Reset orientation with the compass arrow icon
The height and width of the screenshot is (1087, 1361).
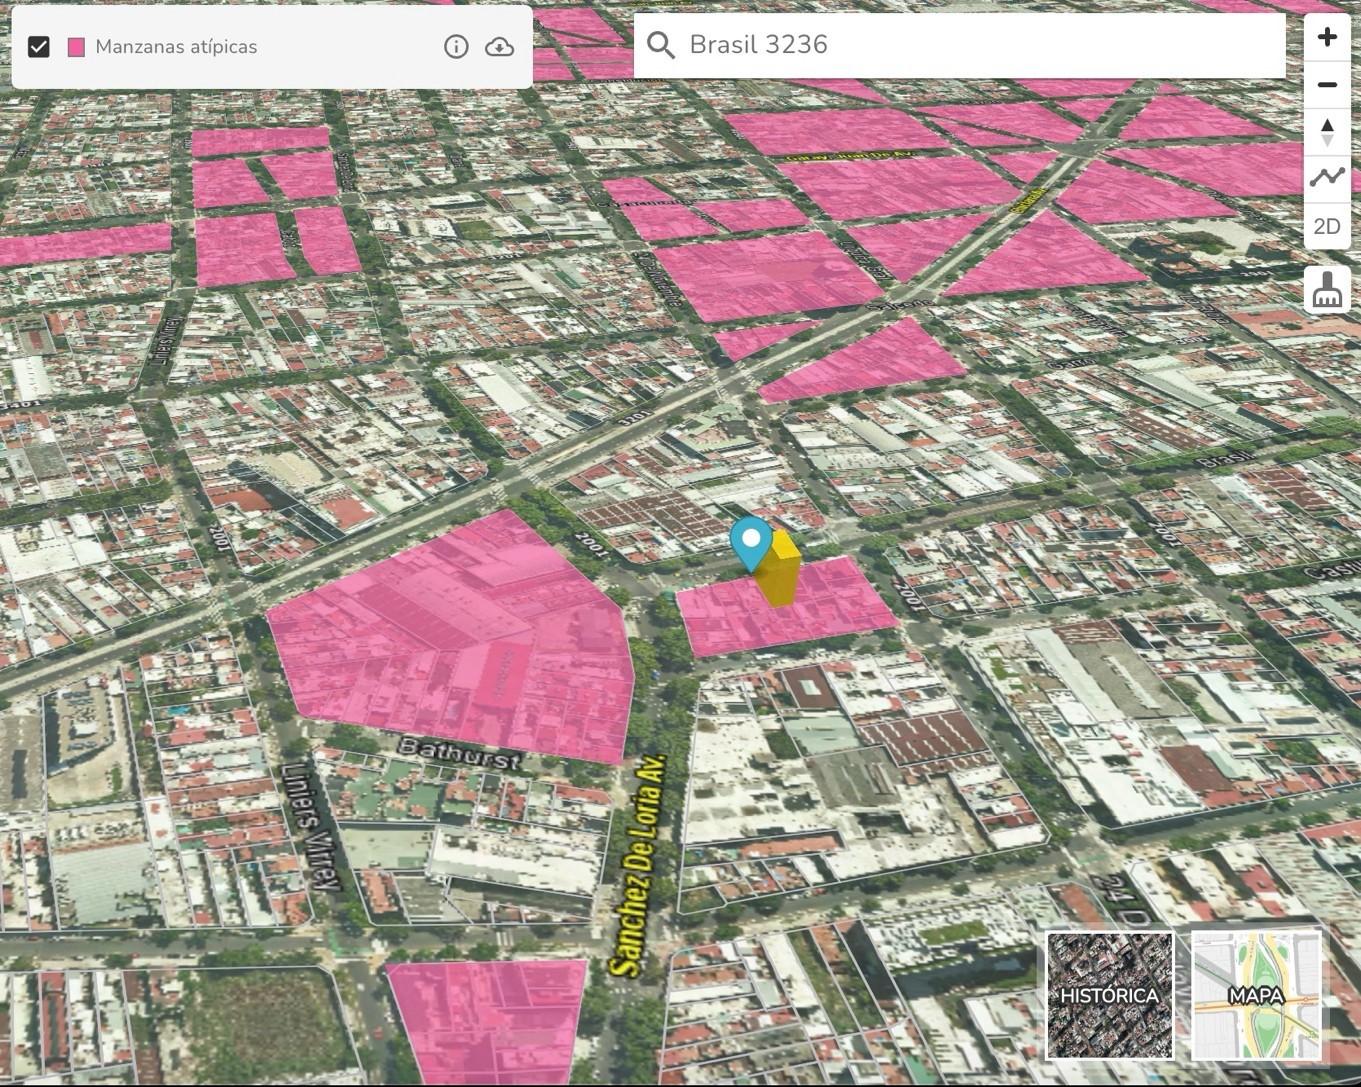tap(1327, 132)
